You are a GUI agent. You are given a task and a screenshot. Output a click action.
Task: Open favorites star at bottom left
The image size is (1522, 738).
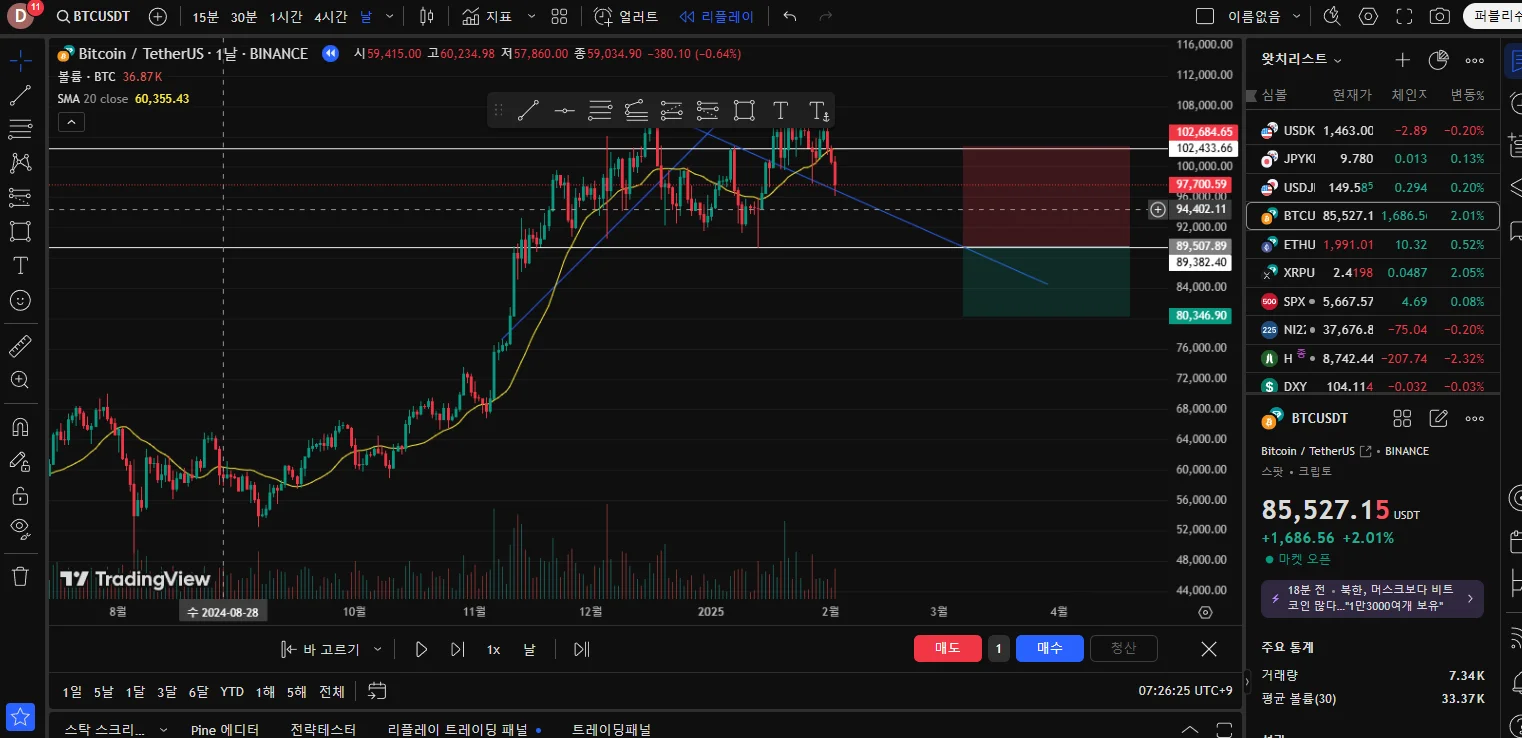tap(20, 717)
